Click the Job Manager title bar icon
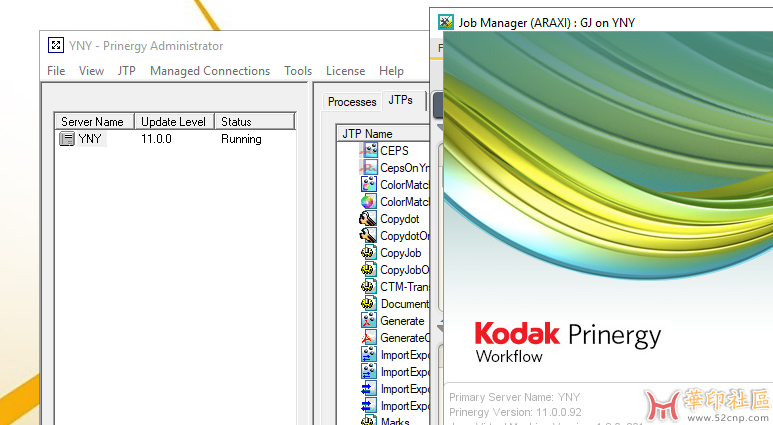 point(446,22)
